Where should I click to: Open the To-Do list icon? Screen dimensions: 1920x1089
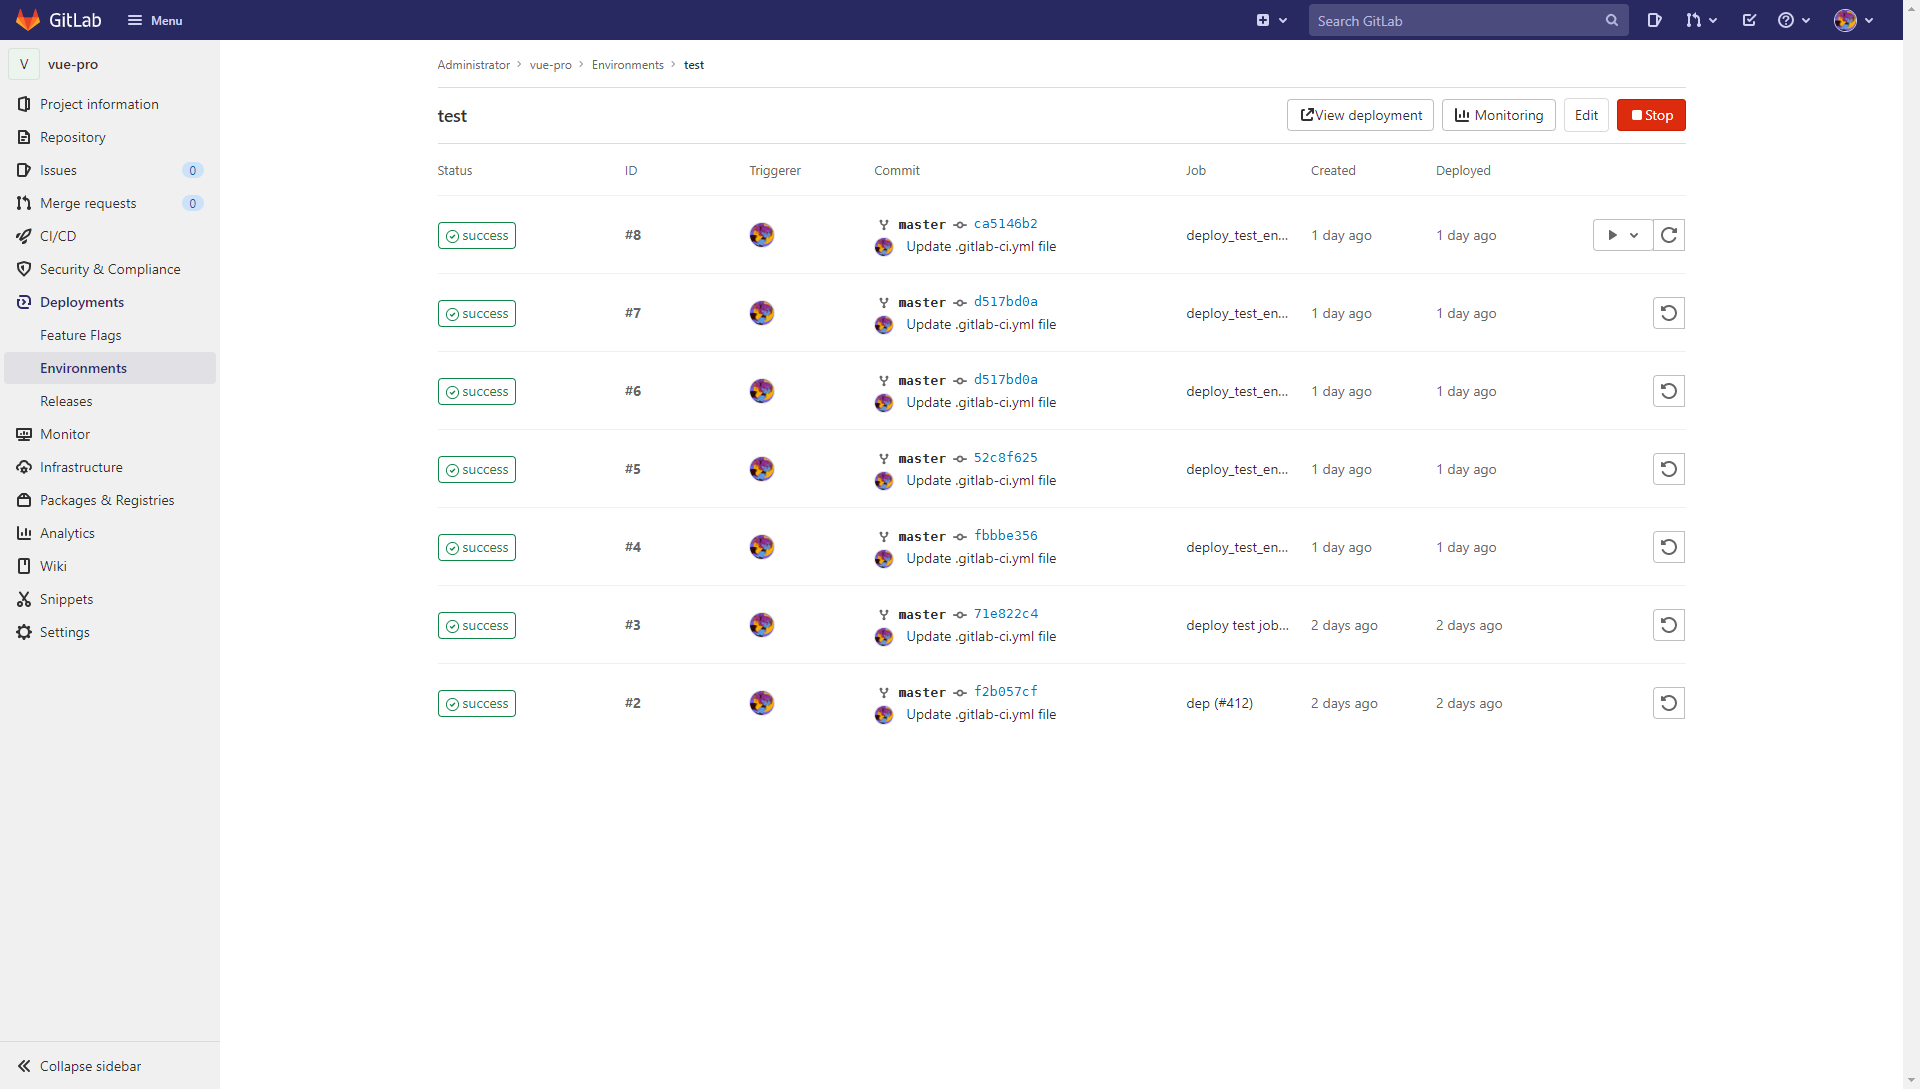[x=1749, y=20]
